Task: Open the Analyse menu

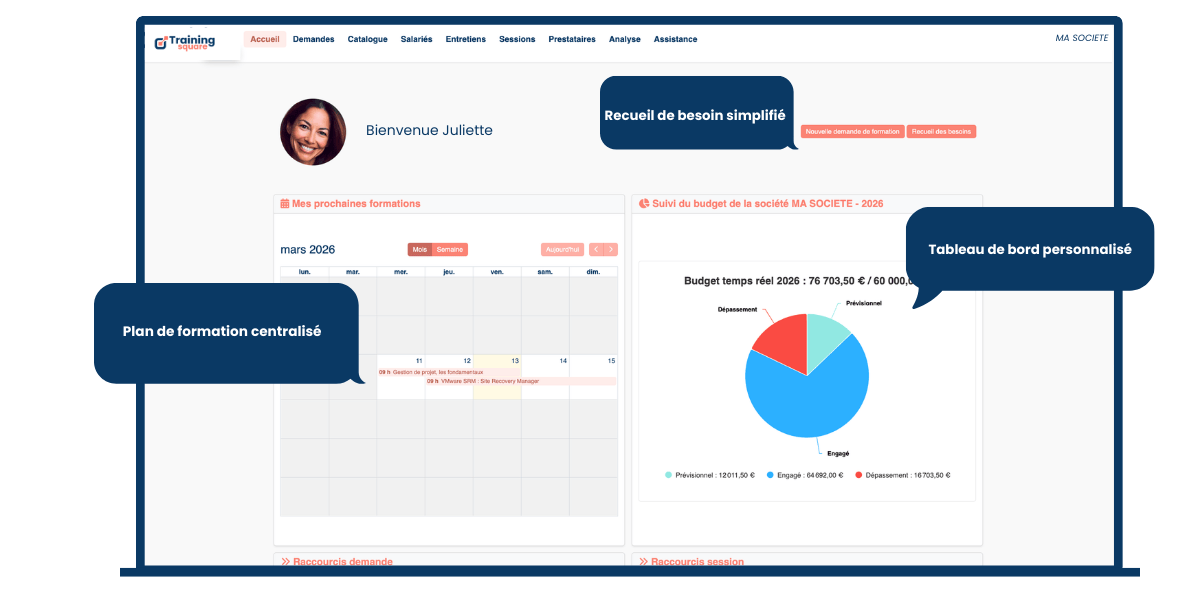Action: 624,39
